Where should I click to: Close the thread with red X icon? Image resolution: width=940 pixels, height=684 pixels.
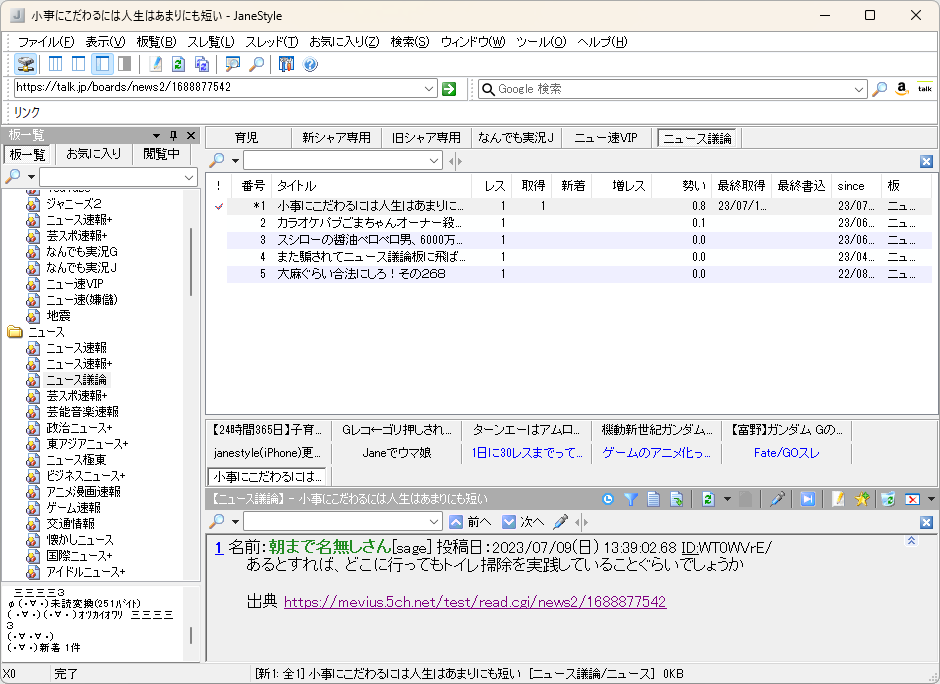click(x=912, y=499)
